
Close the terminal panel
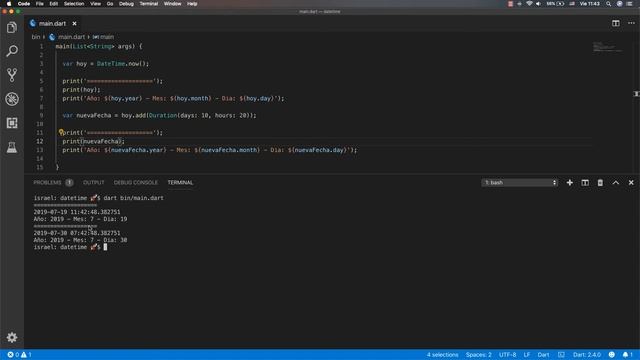click(x=631, y=182)
